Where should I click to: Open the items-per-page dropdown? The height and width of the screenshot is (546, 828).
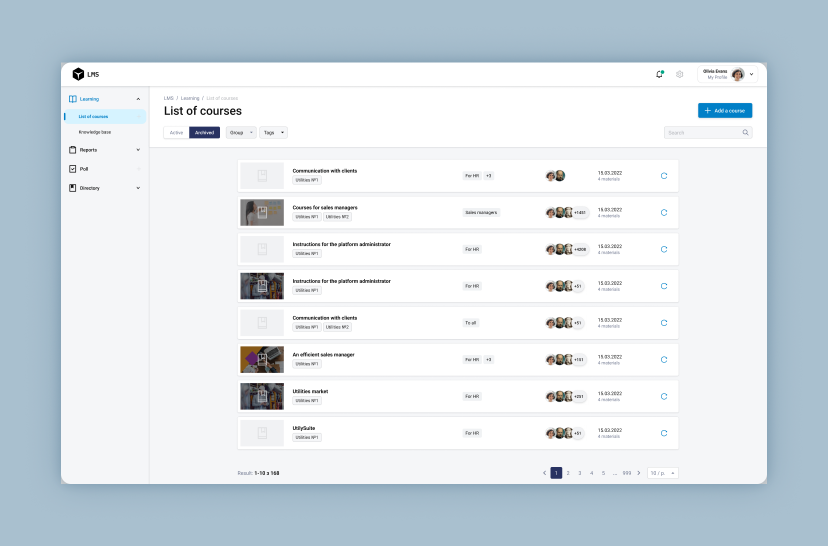click(662, 473)
